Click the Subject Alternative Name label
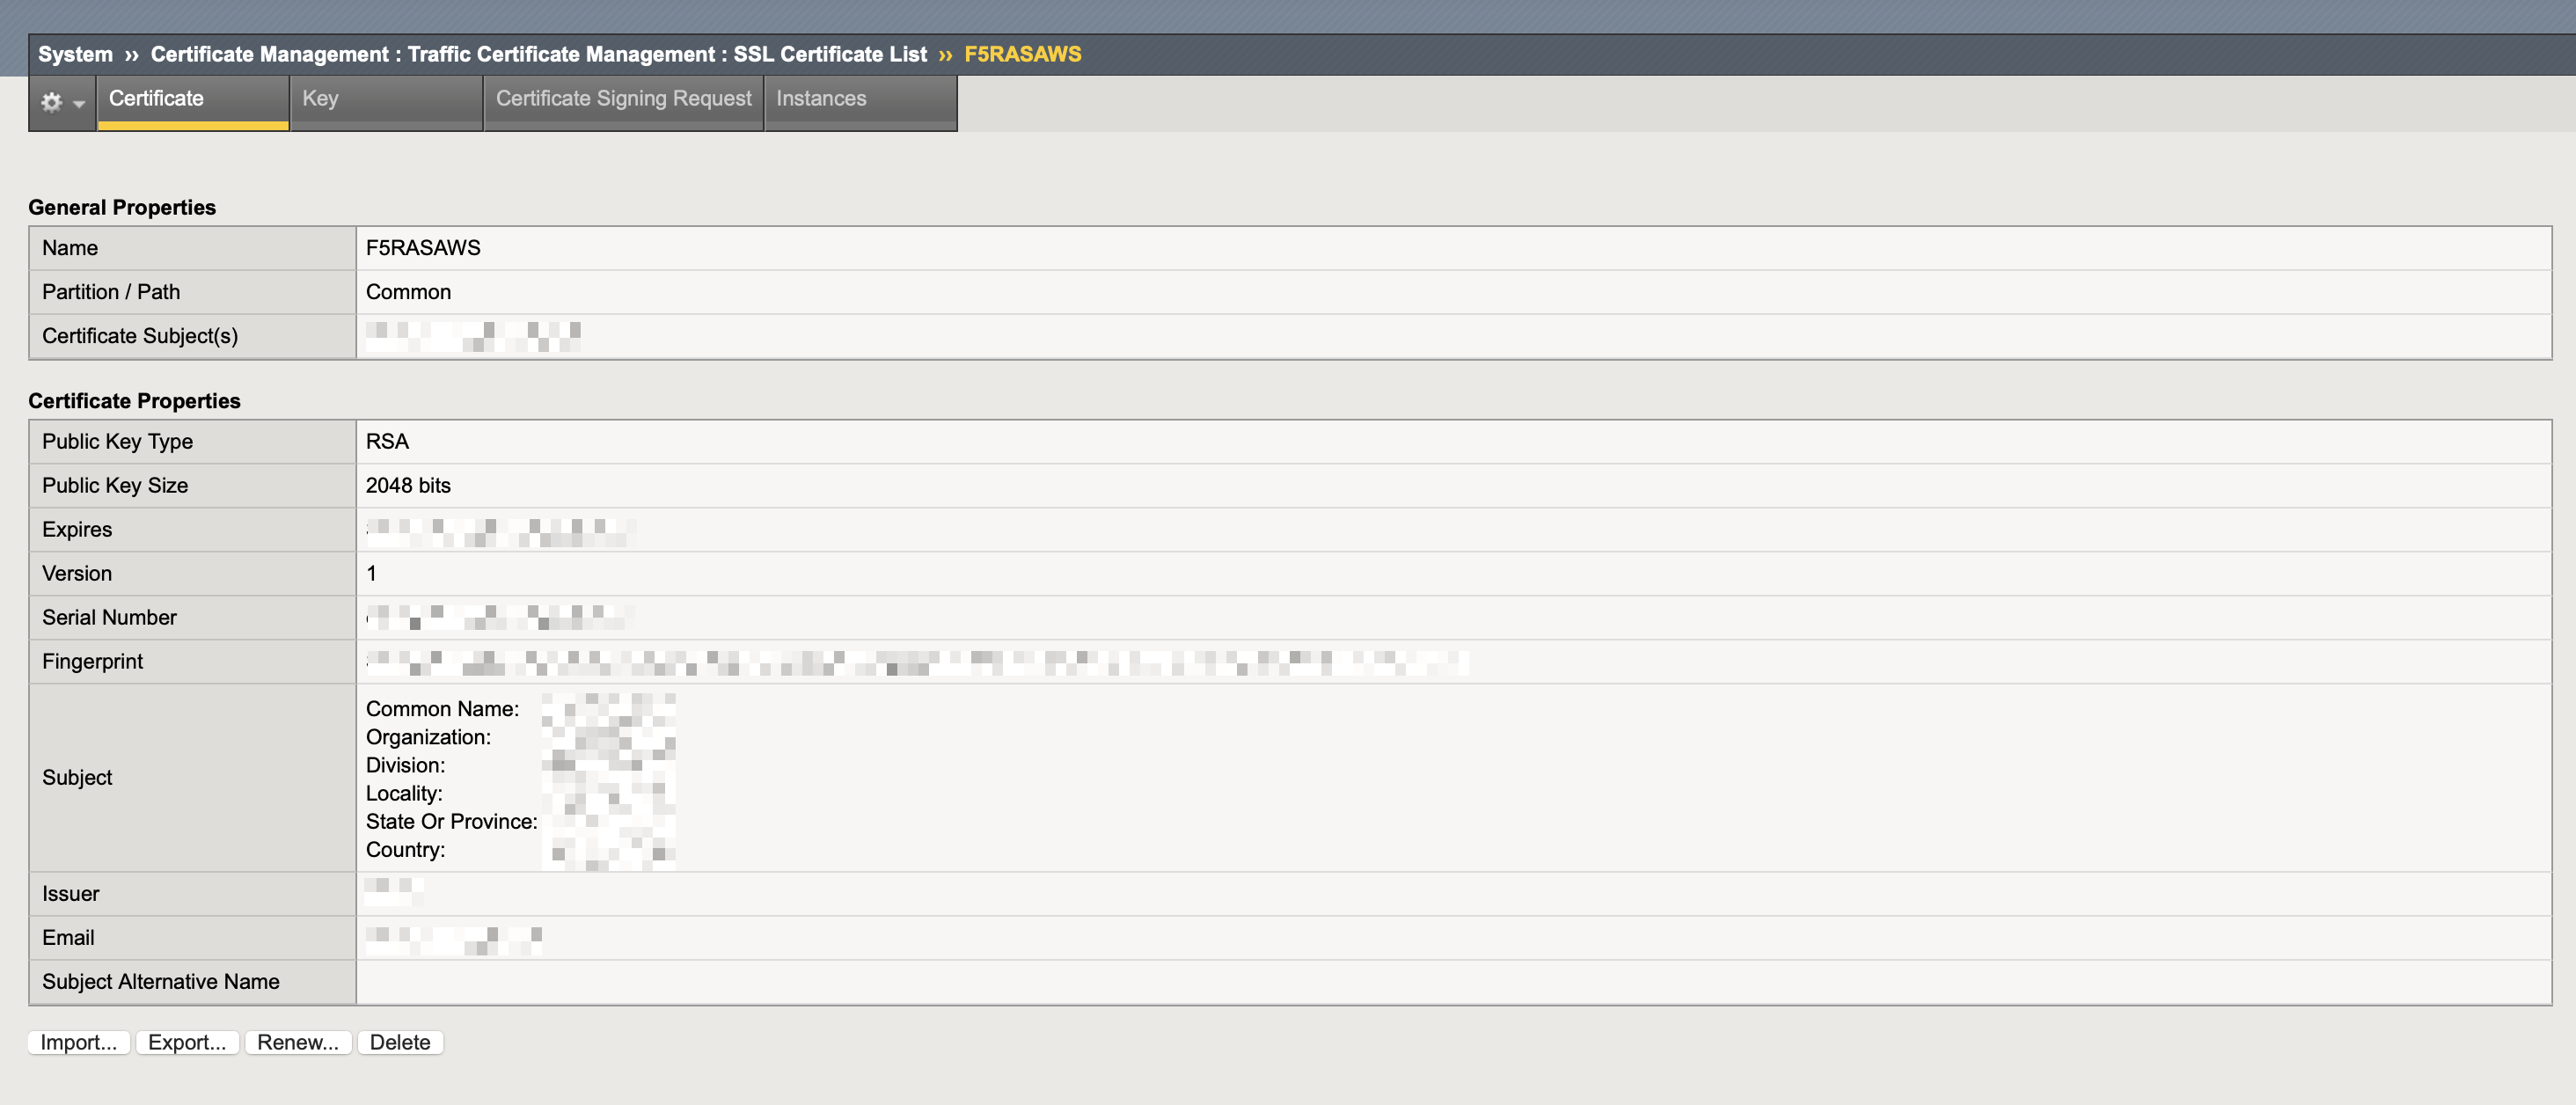 click(161, 981)
